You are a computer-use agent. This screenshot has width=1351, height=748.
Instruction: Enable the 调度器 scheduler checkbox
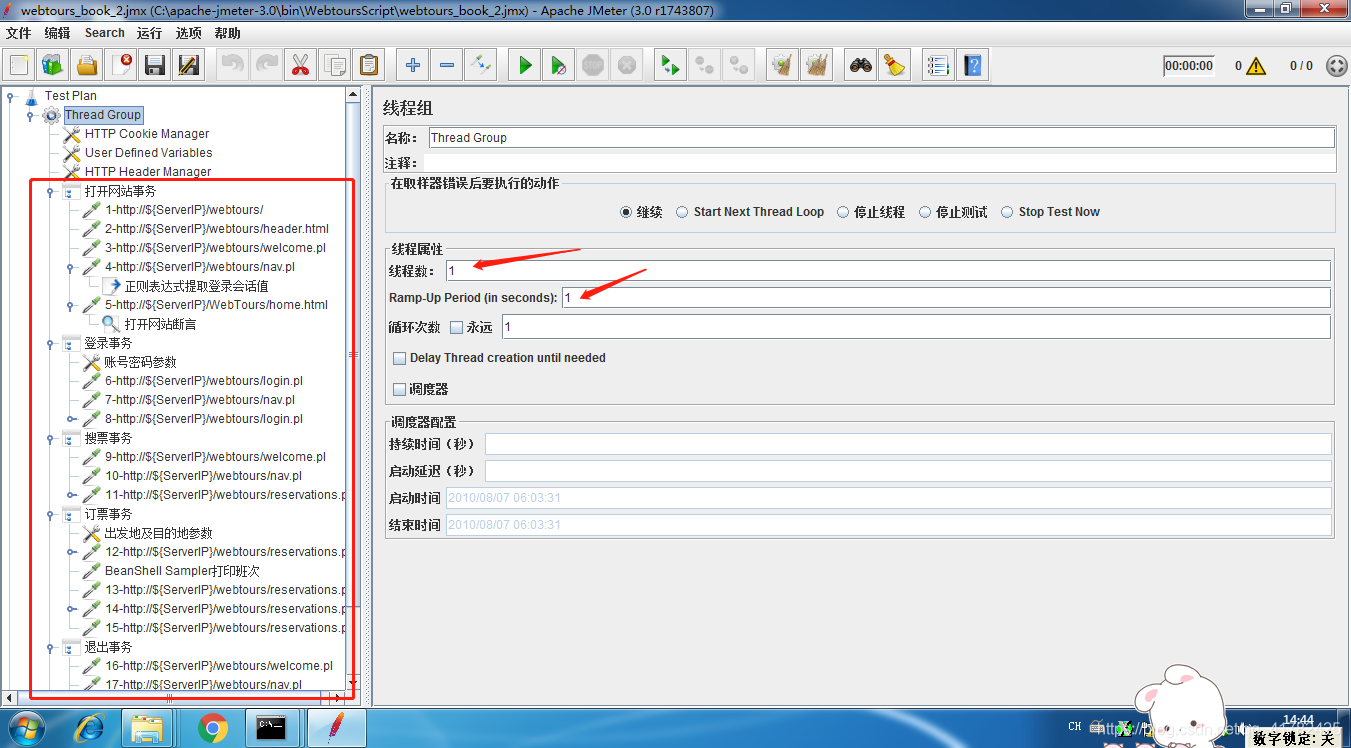(400, 389)
